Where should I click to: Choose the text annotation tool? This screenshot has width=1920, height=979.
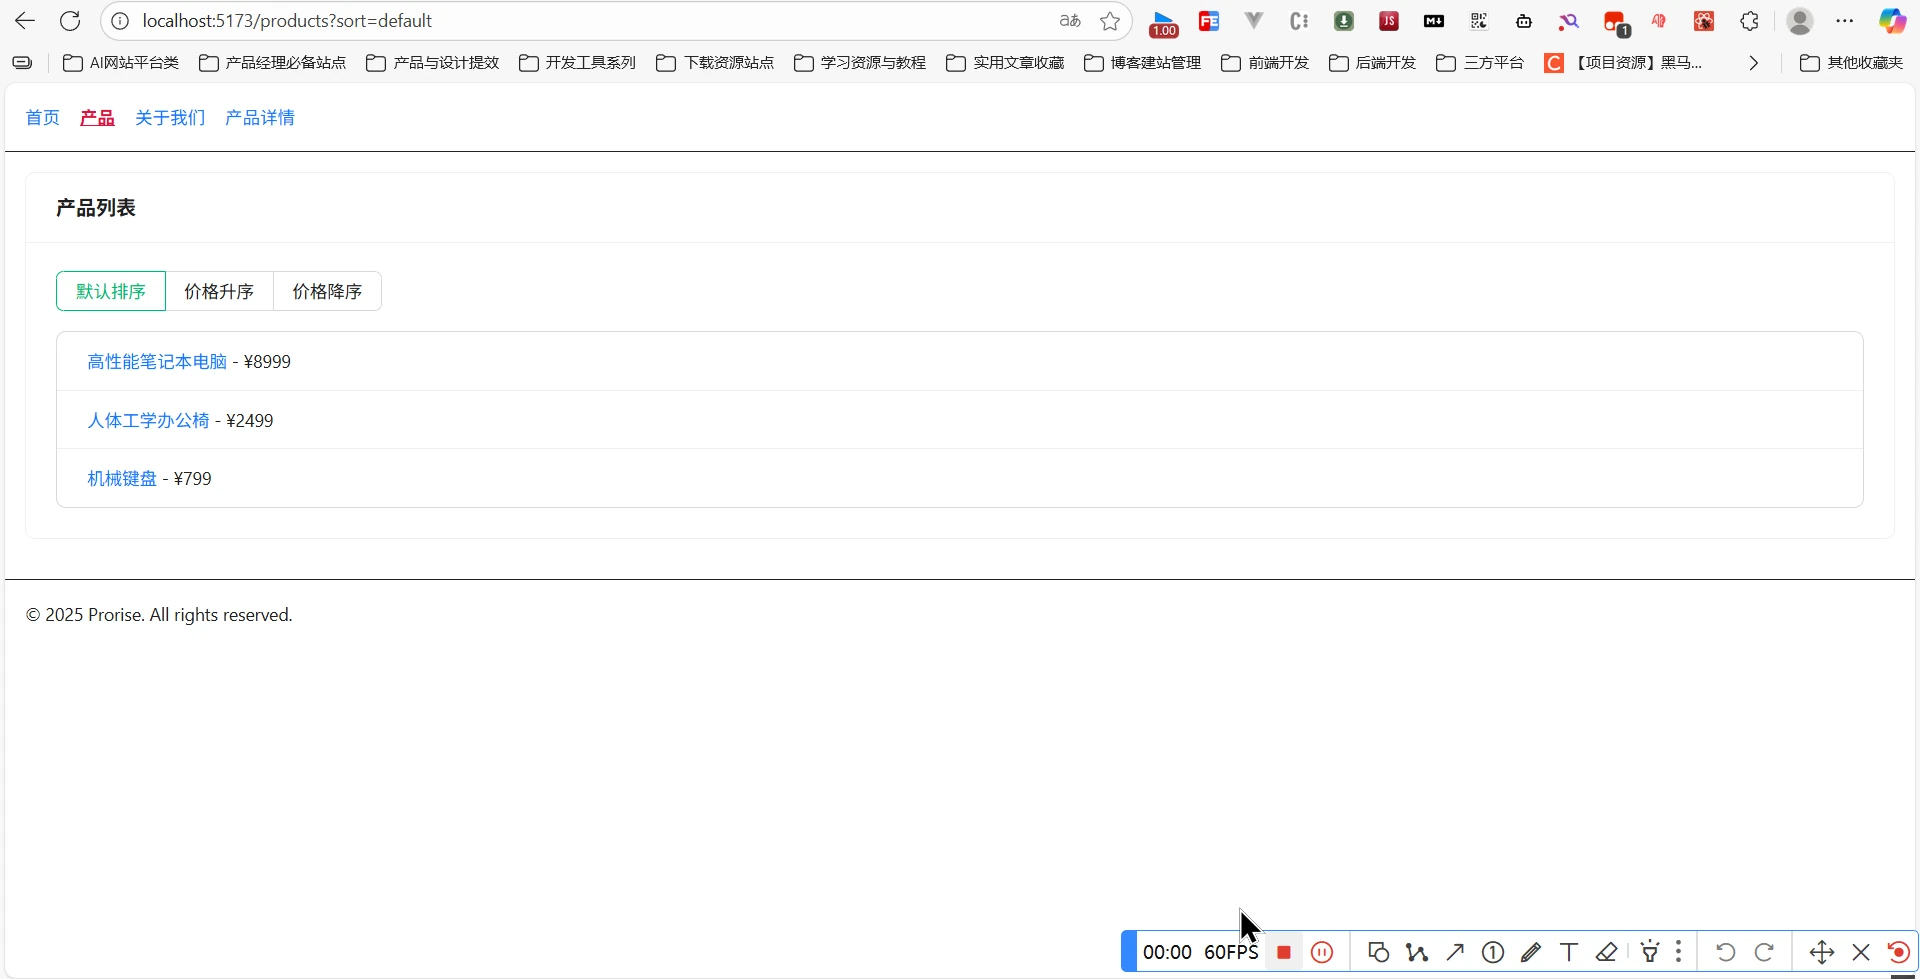pos(1569,952)
